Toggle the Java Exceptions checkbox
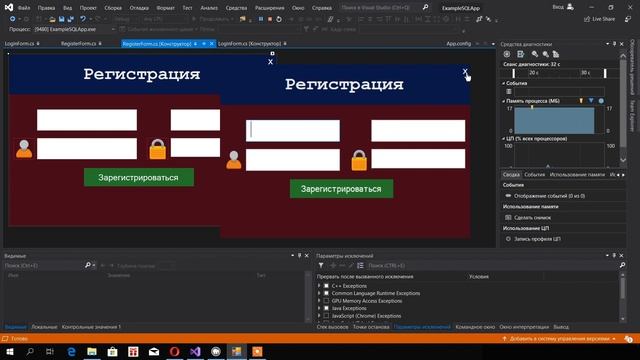This screenshot has width=640, height=360. 326,308
